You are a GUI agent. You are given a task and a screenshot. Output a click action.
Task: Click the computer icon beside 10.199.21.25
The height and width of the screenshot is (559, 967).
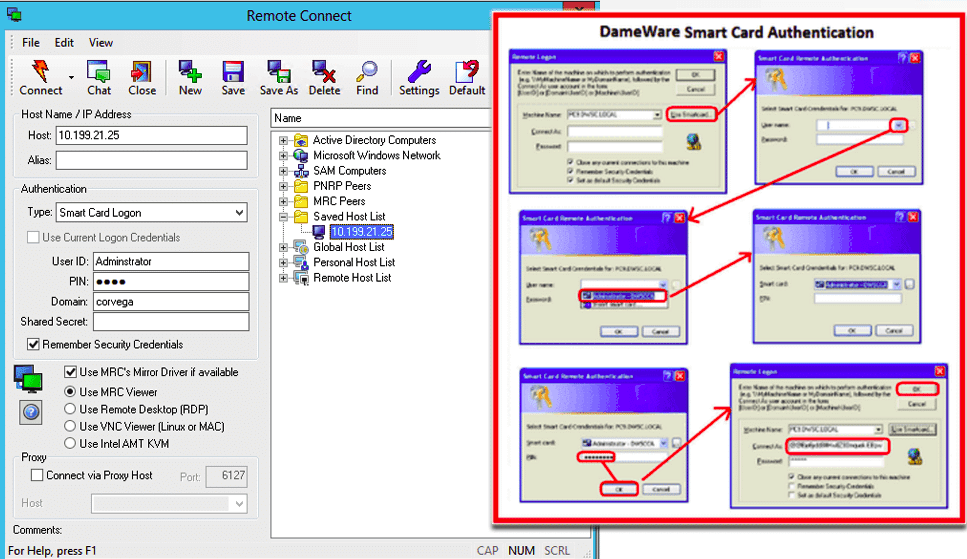(x=319, y=232)
